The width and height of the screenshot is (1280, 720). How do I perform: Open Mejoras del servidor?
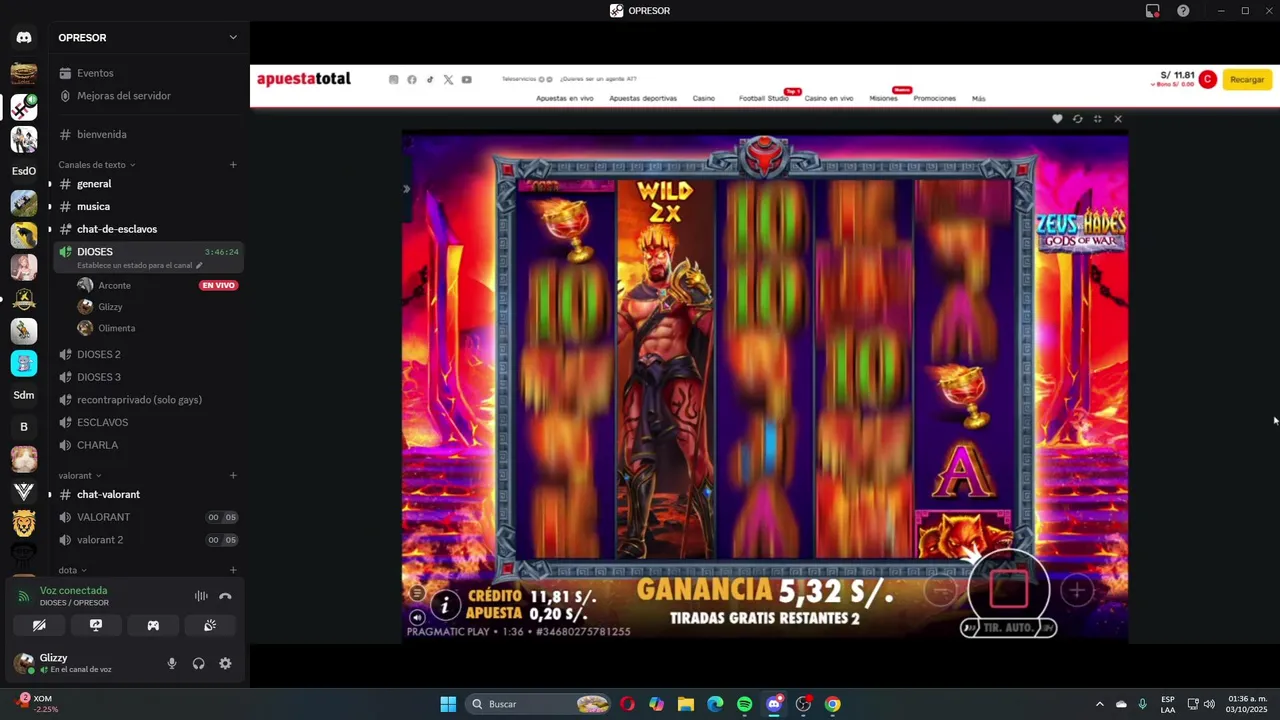(148, 96)
